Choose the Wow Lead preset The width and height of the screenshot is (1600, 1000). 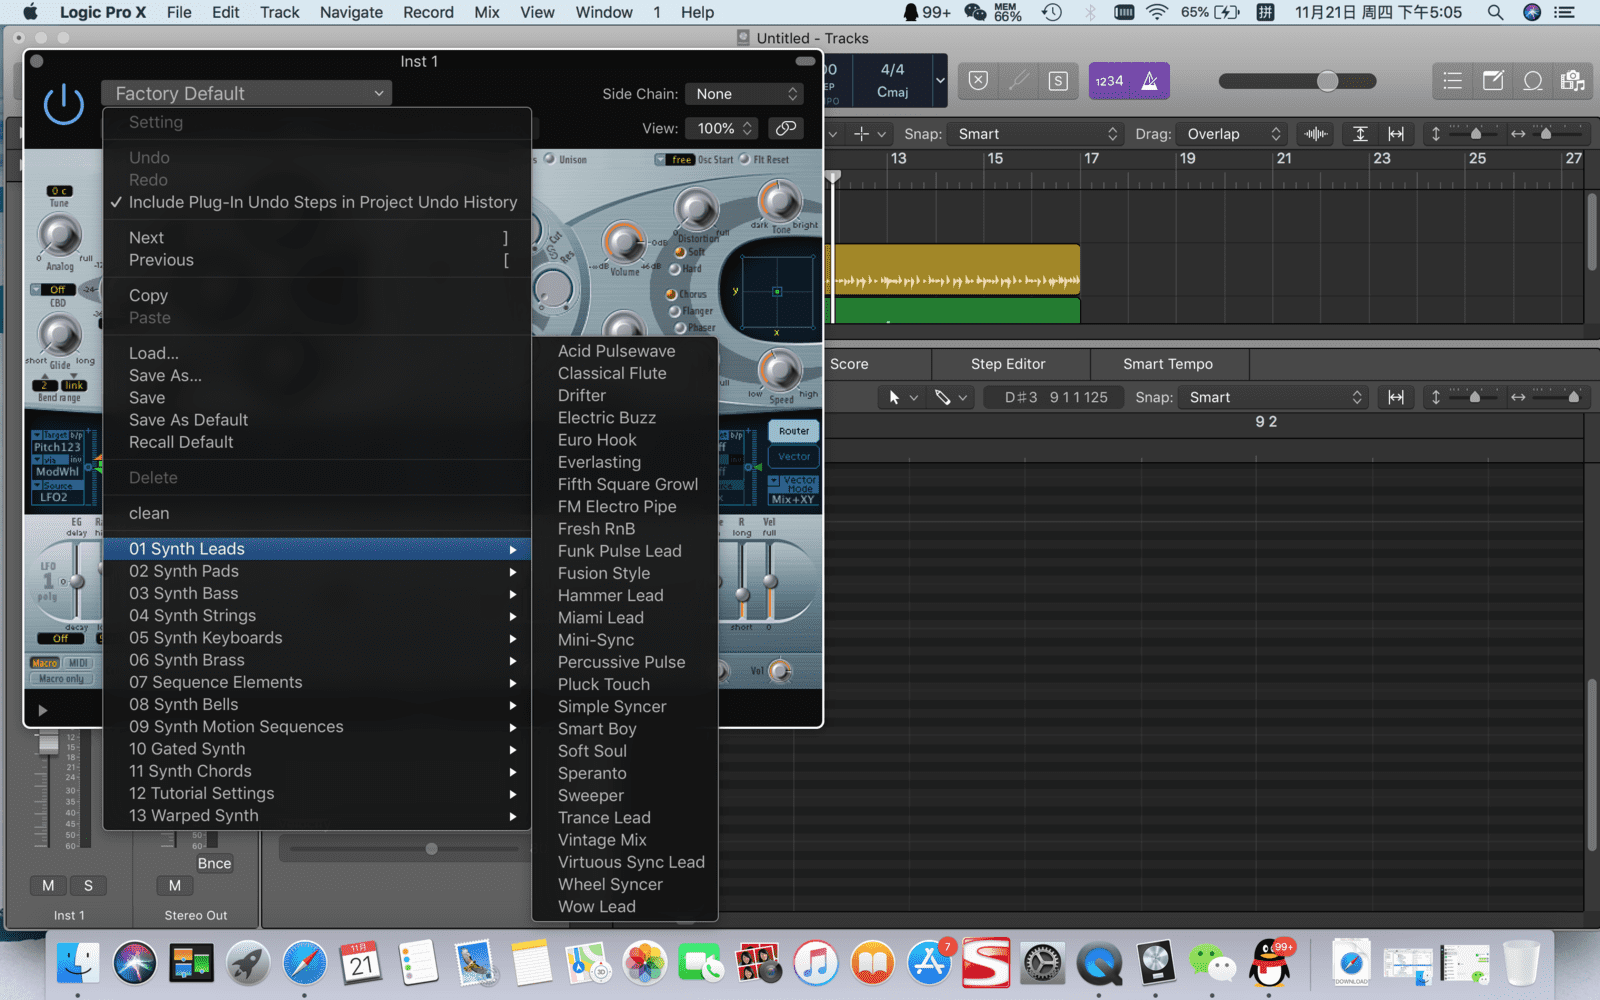click(x=625, y=906)
